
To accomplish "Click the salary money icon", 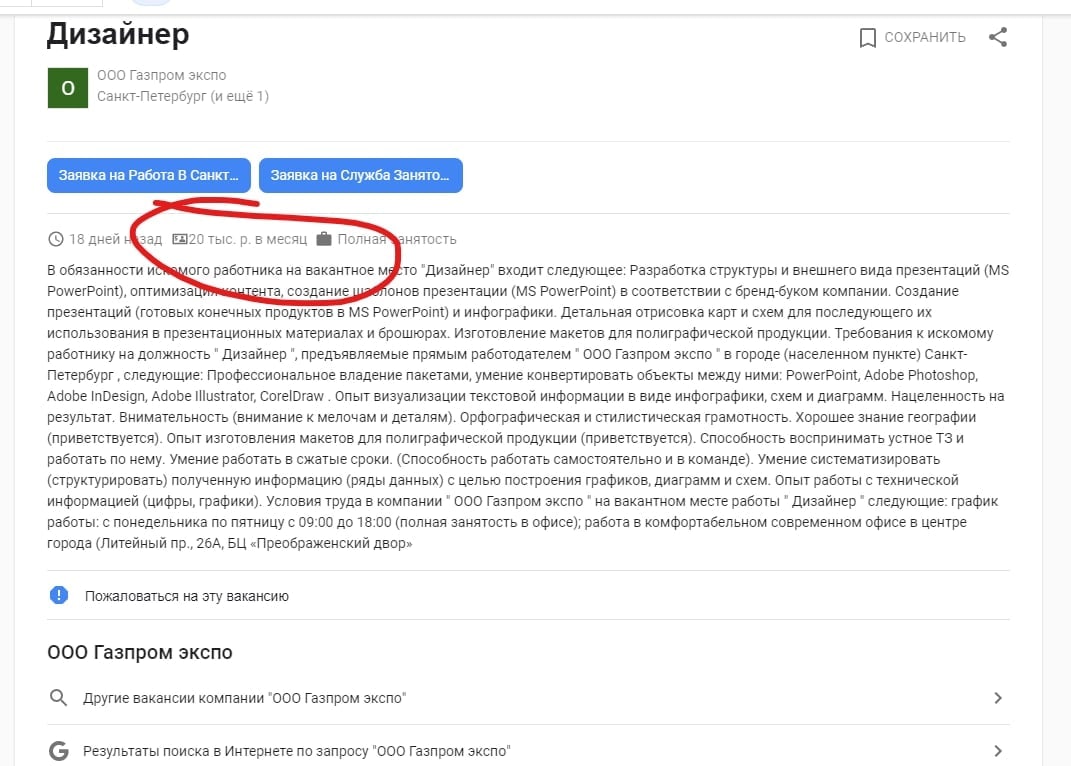I will click(180, 239).
